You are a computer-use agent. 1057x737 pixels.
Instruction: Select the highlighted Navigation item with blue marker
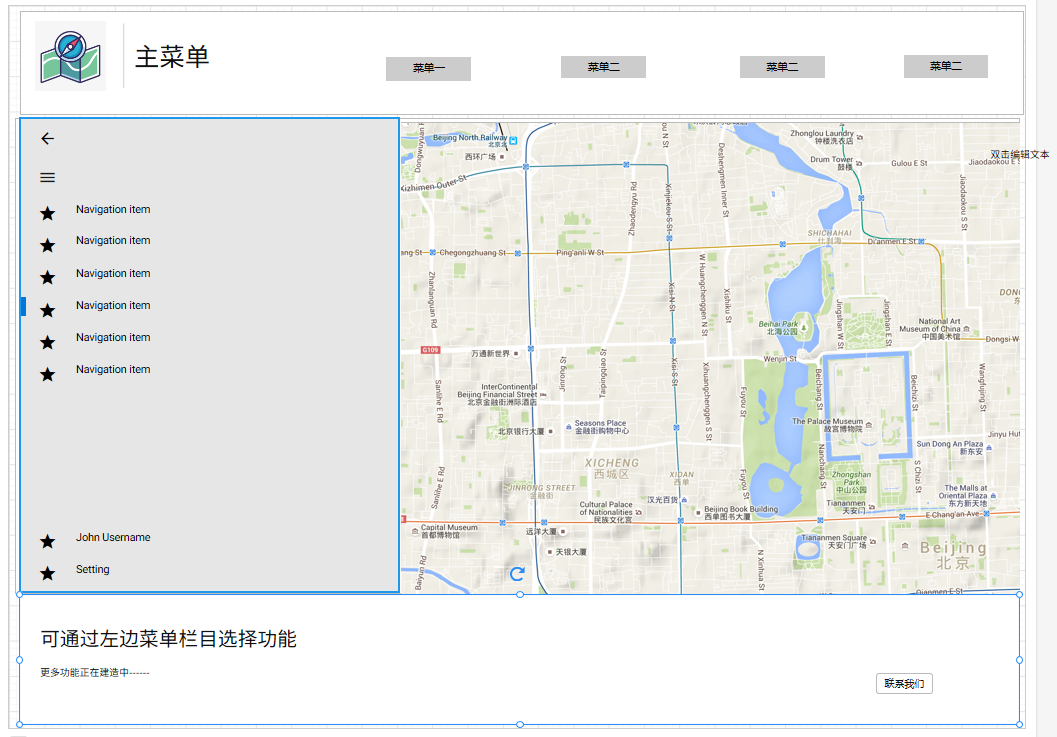(113, 305)
